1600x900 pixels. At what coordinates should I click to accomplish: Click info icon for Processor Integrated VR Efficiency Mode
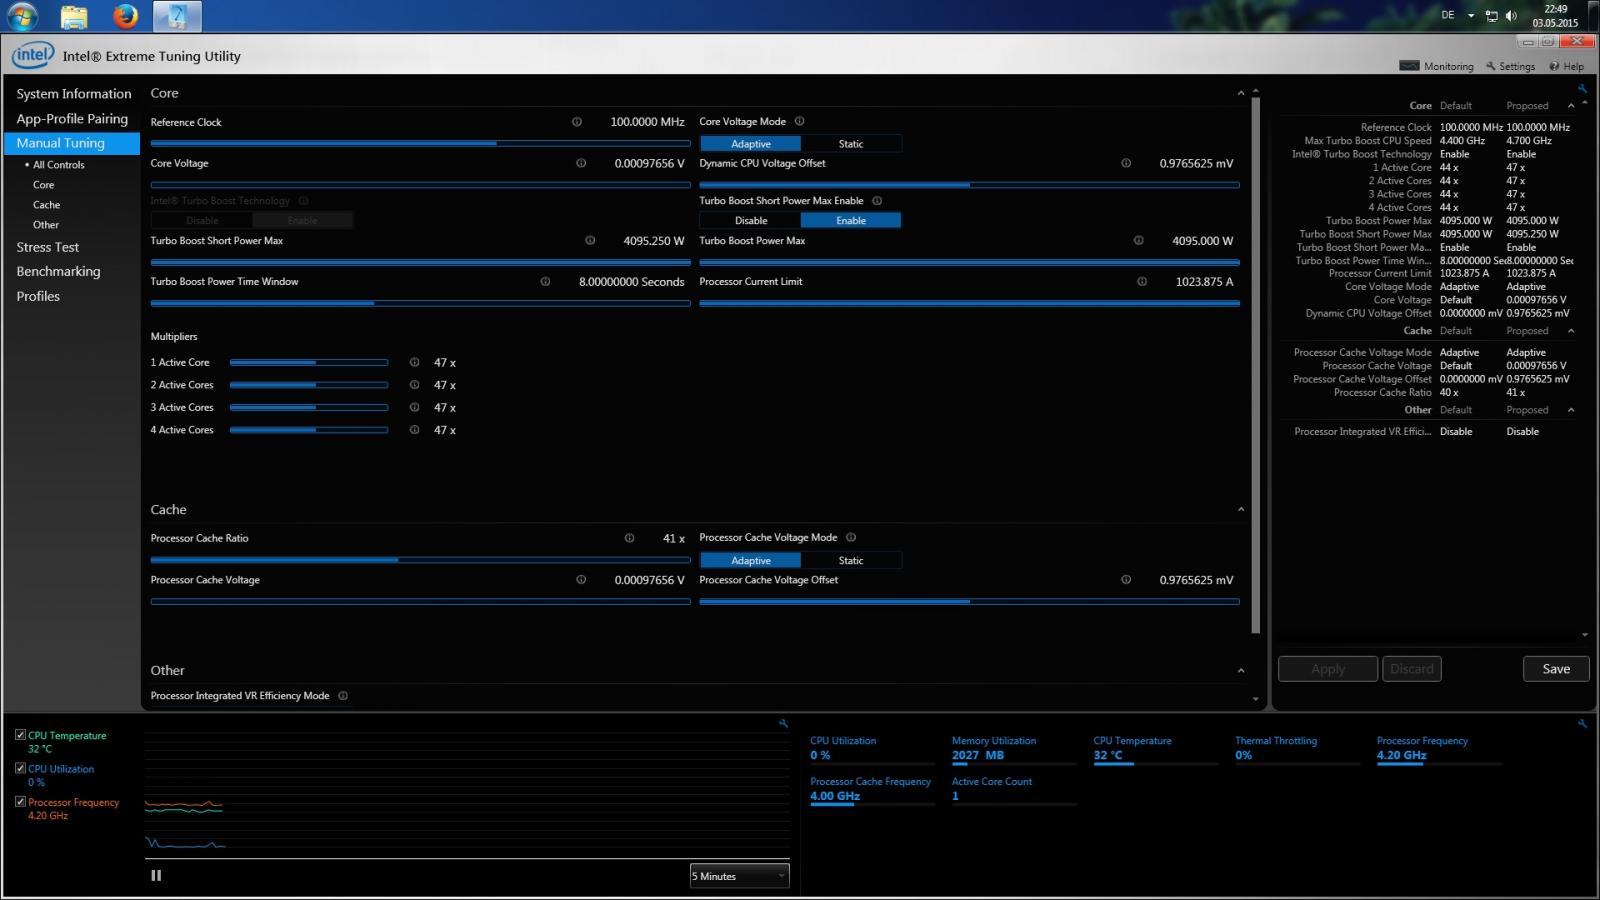click(343, 696)
